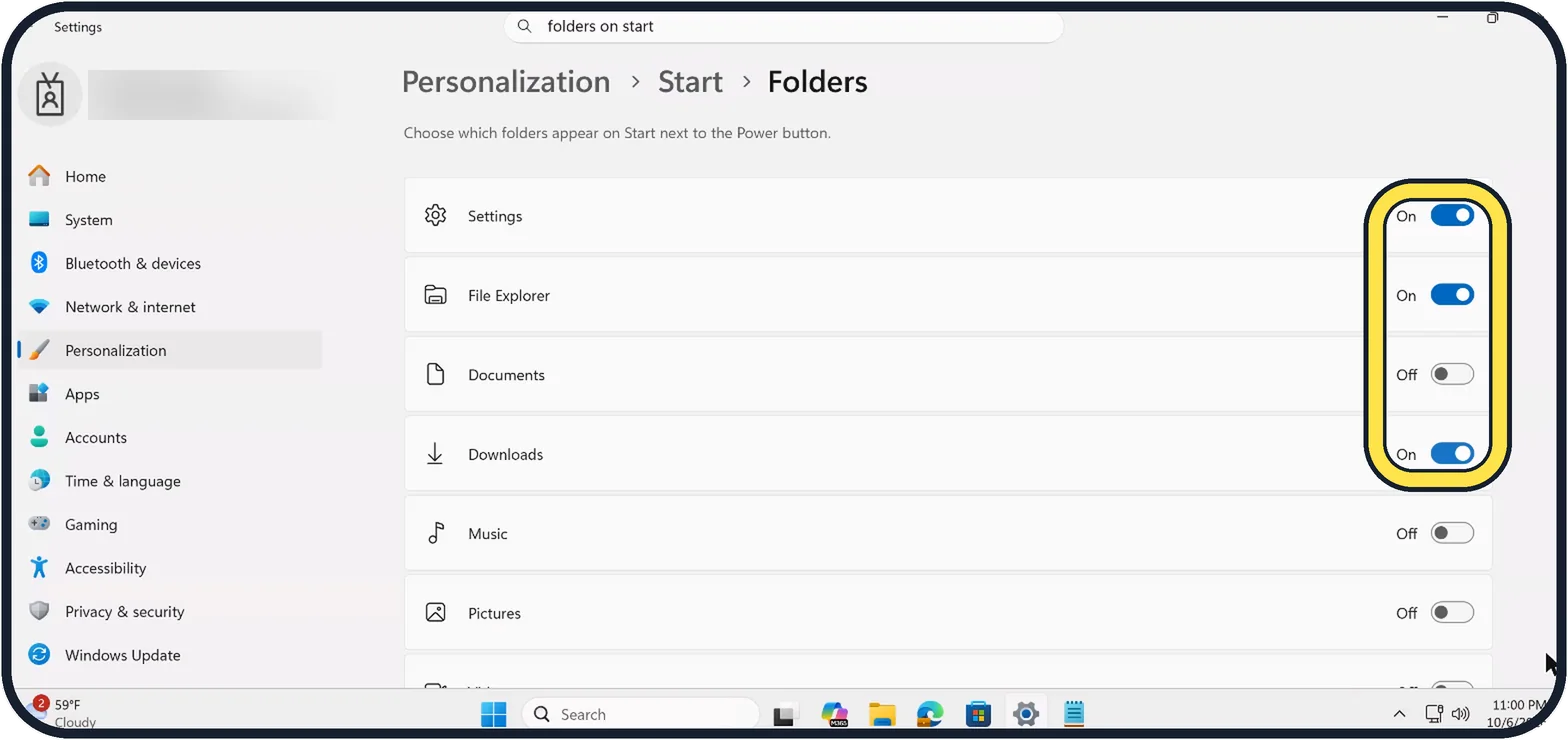Click the Personalization breadcrumb link

pyautogui.click(x=506, y=82)
